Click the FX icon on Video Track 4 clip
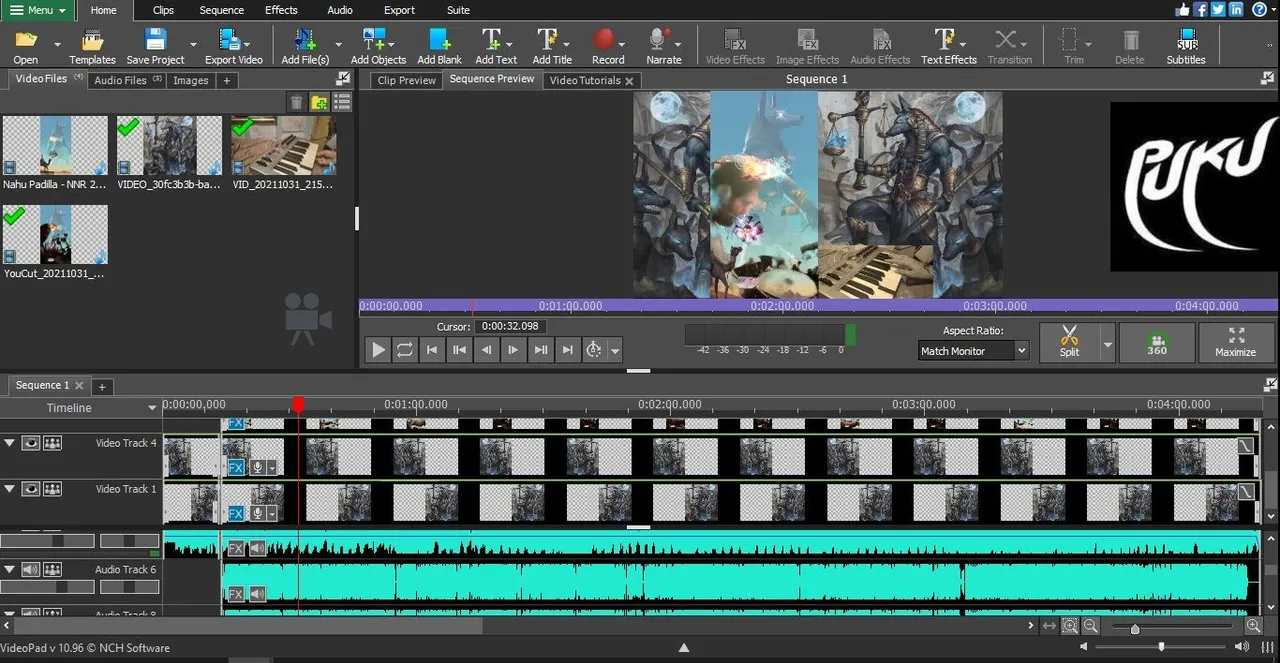Viewport: 1280px width, 663px height. click(236, 467)
